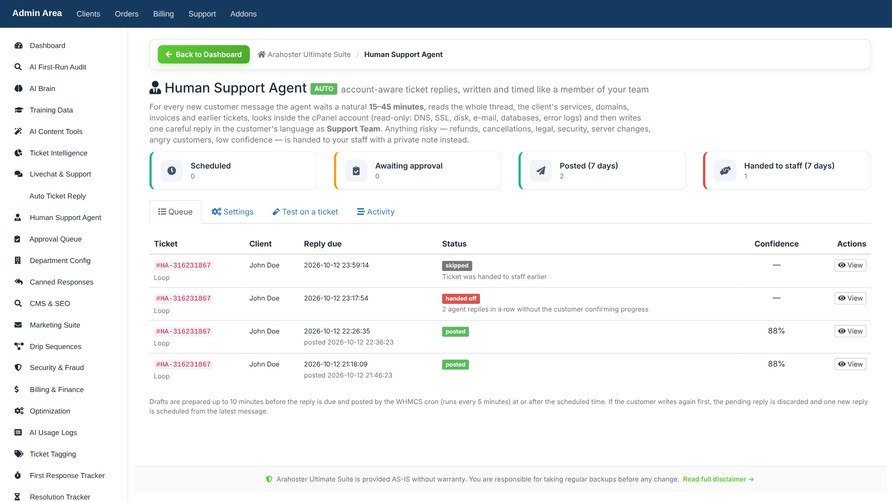Viewport: 892px width, 502px height.
Task: Click the red handed off status badge
Action: click(x=461, y=299)
